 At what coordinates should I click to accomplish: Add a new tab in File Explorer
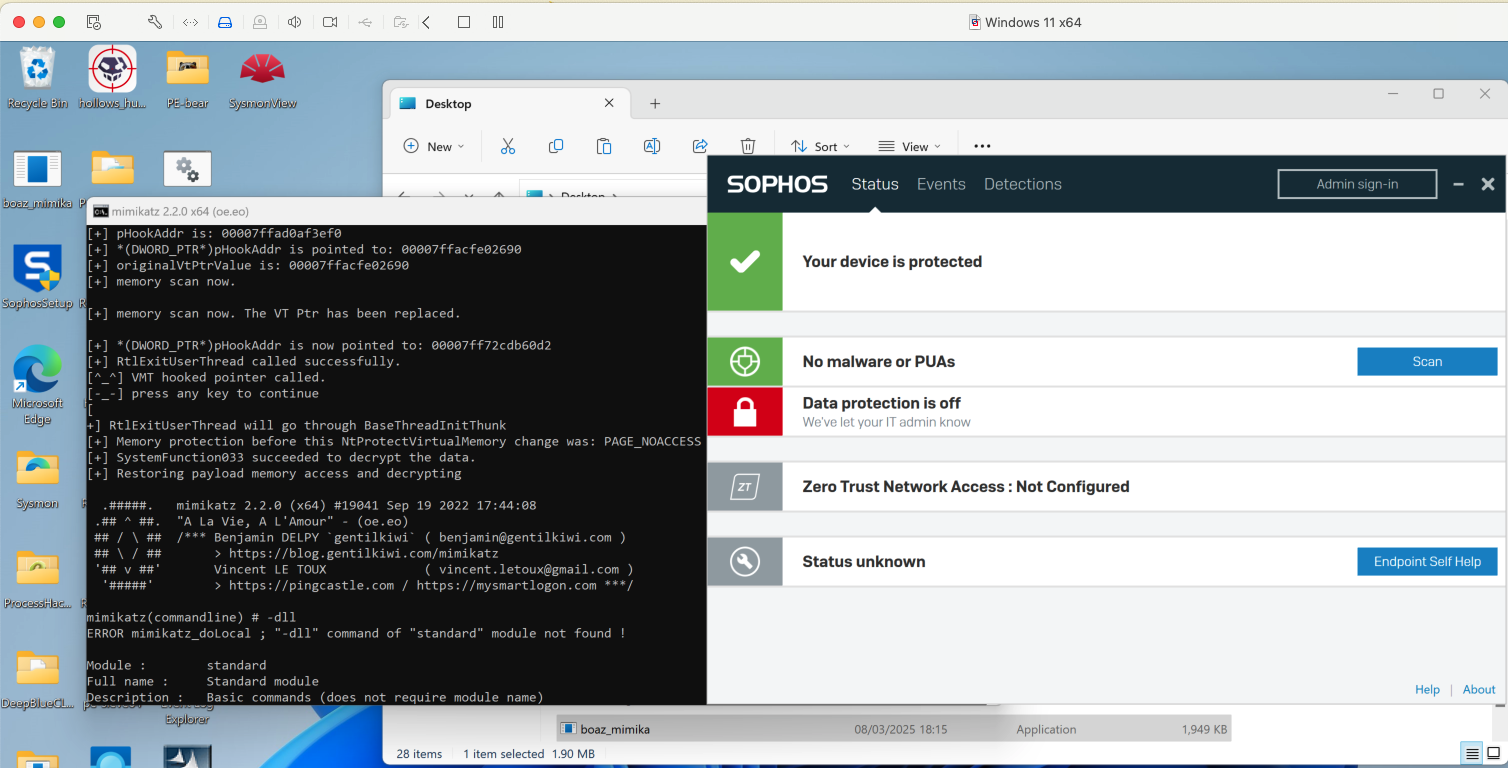click(x=655, y=103)
